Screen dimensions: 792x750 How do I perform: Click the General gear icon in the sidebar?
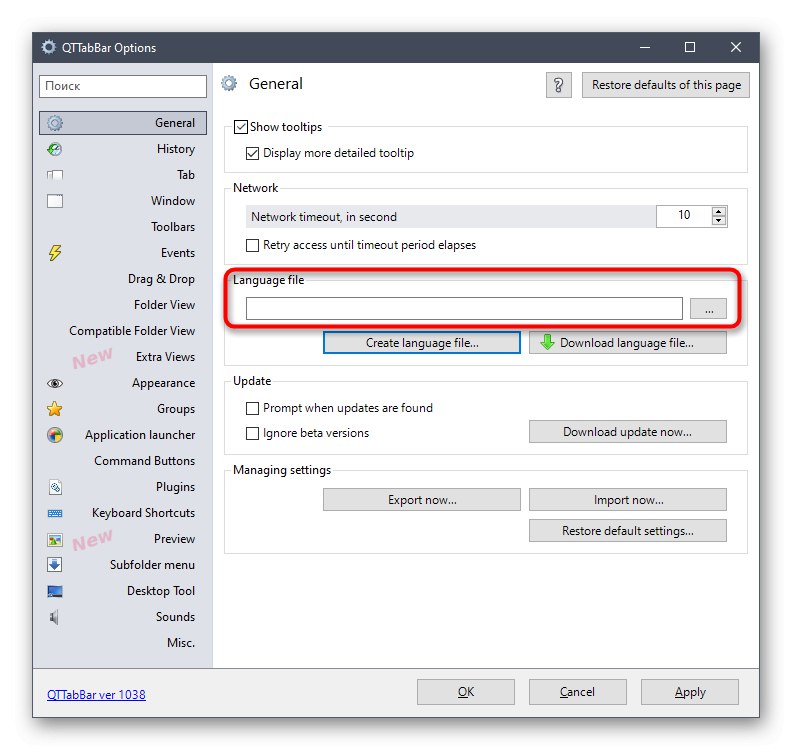pyautogui.click(x=55, y=123)
